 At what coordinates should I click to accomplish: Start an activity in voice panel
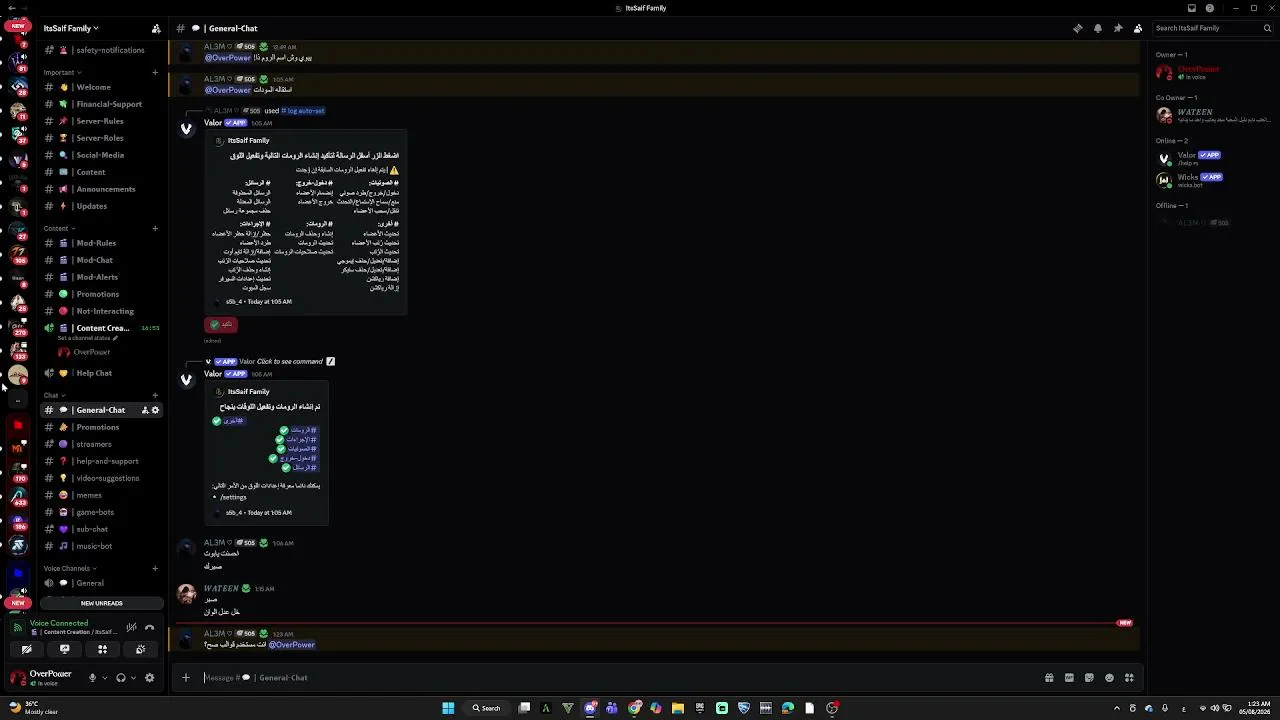click(102, 649)
